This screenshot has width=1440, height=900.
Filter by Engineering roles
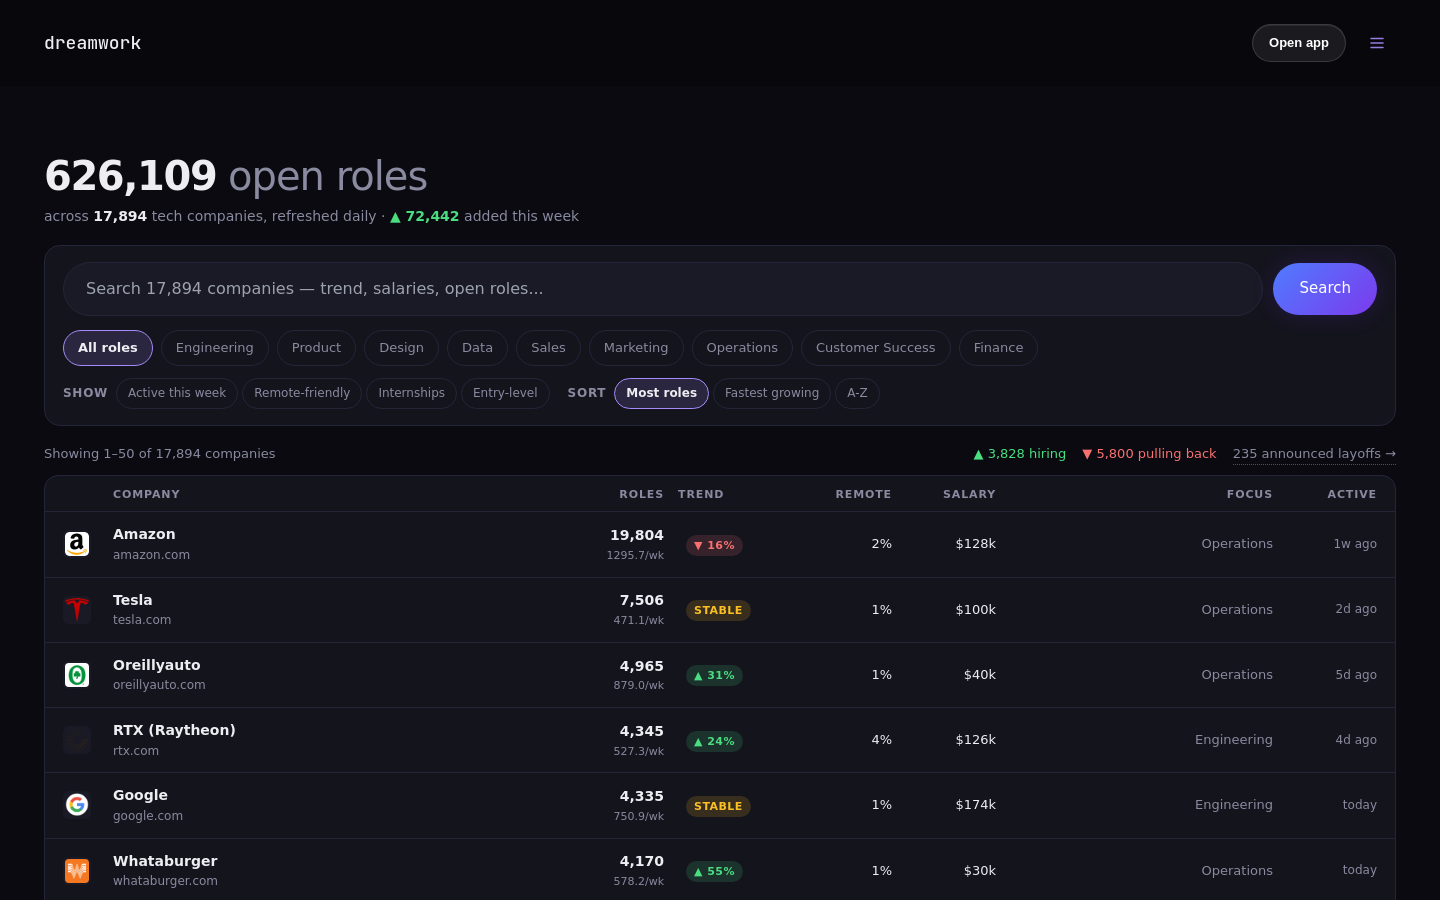[x=215, y=348]
